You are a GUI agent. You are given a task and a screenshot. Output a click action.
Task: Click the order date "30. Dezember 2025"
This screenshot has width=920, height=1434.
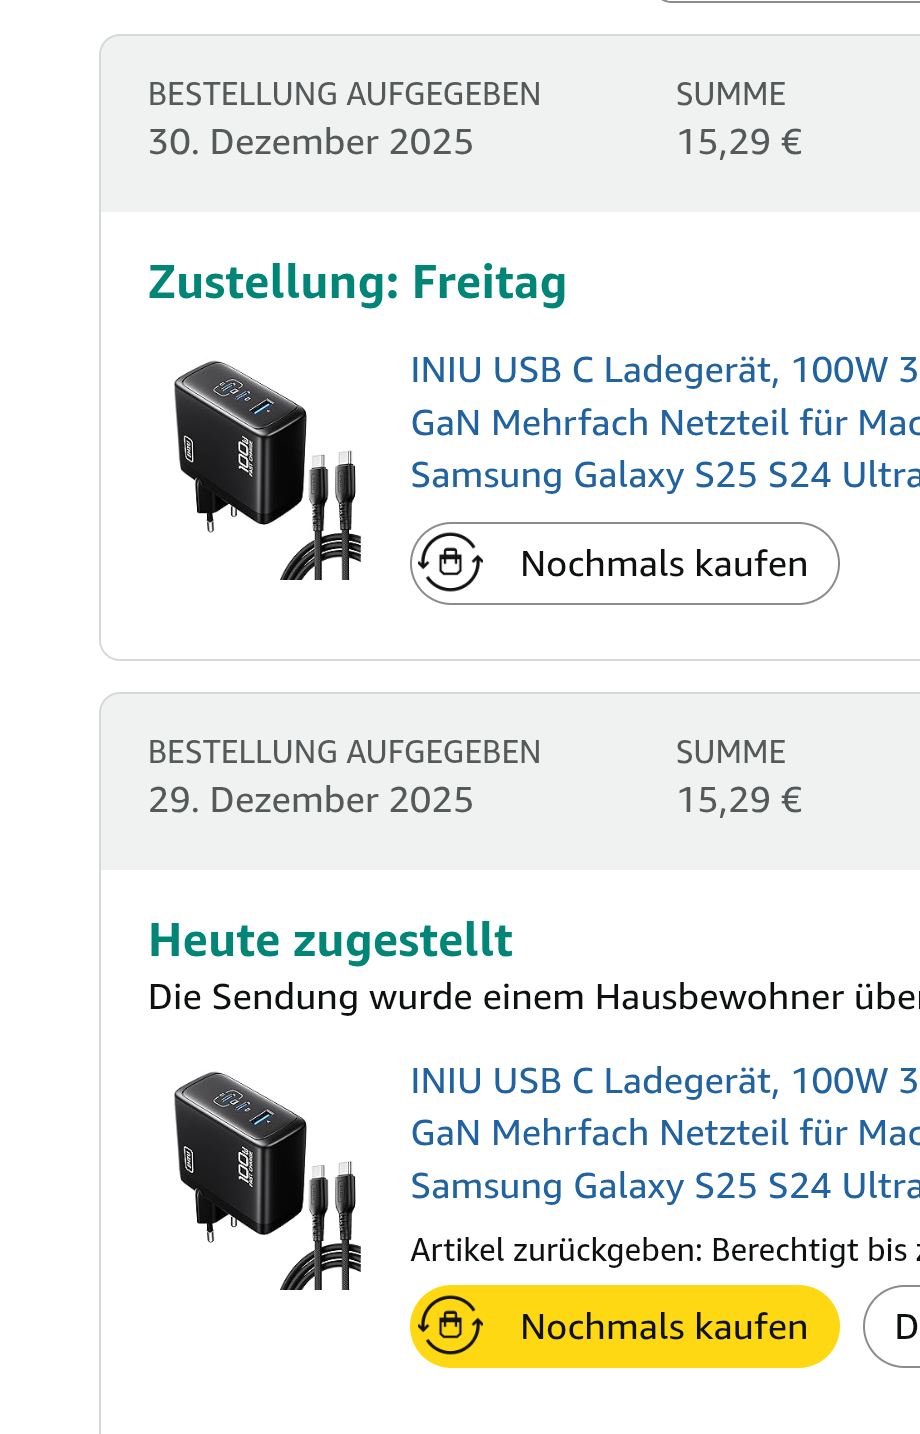(310, 142)
